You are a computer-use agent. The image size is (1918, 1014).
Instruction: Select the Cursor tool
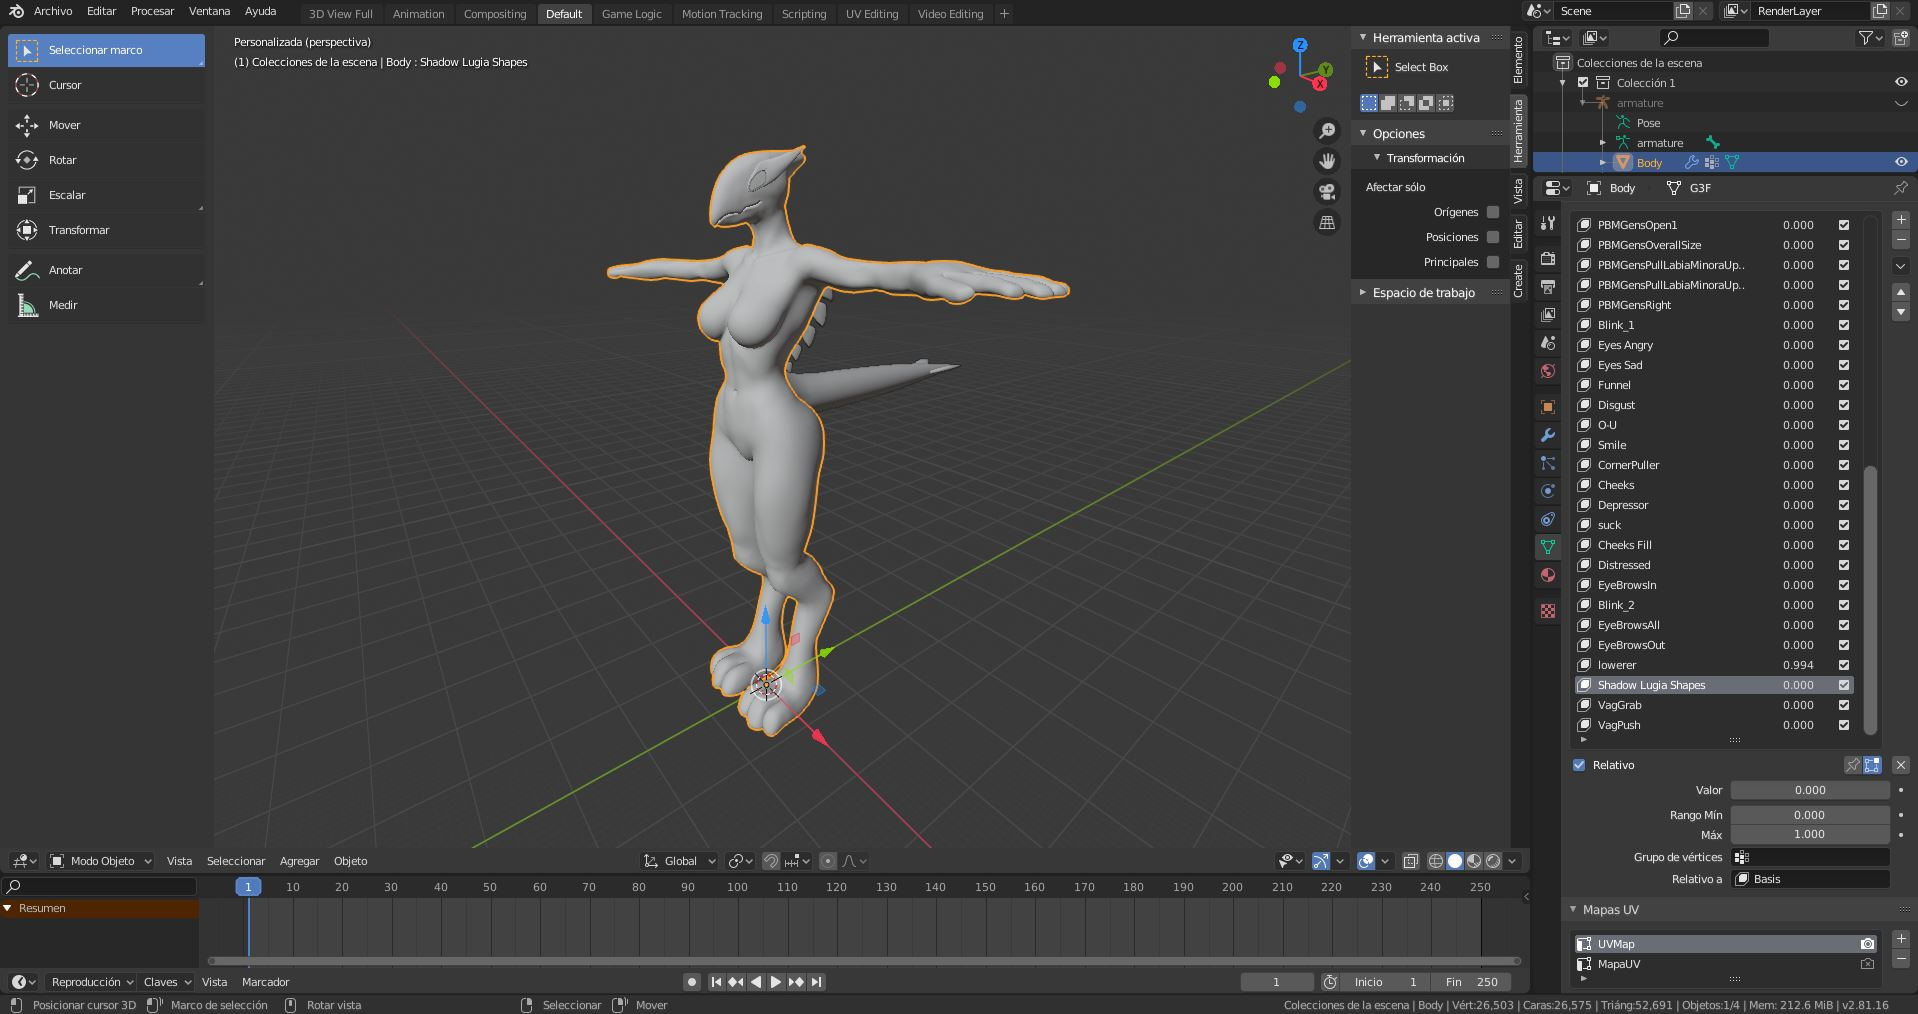(x=106, y=85)
